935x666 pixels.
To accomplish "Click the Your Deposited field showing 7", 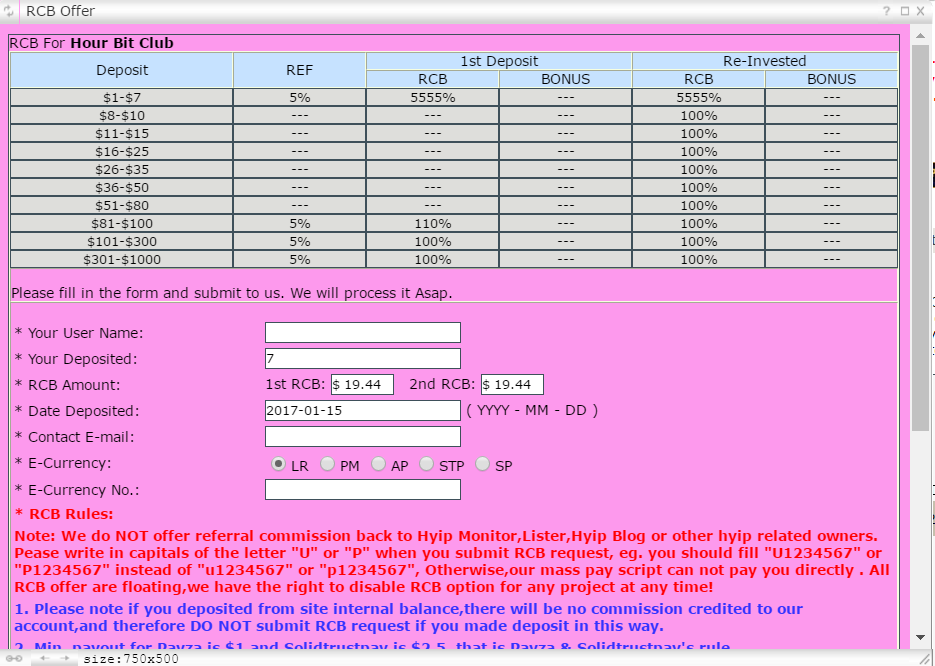I will 363,358.
